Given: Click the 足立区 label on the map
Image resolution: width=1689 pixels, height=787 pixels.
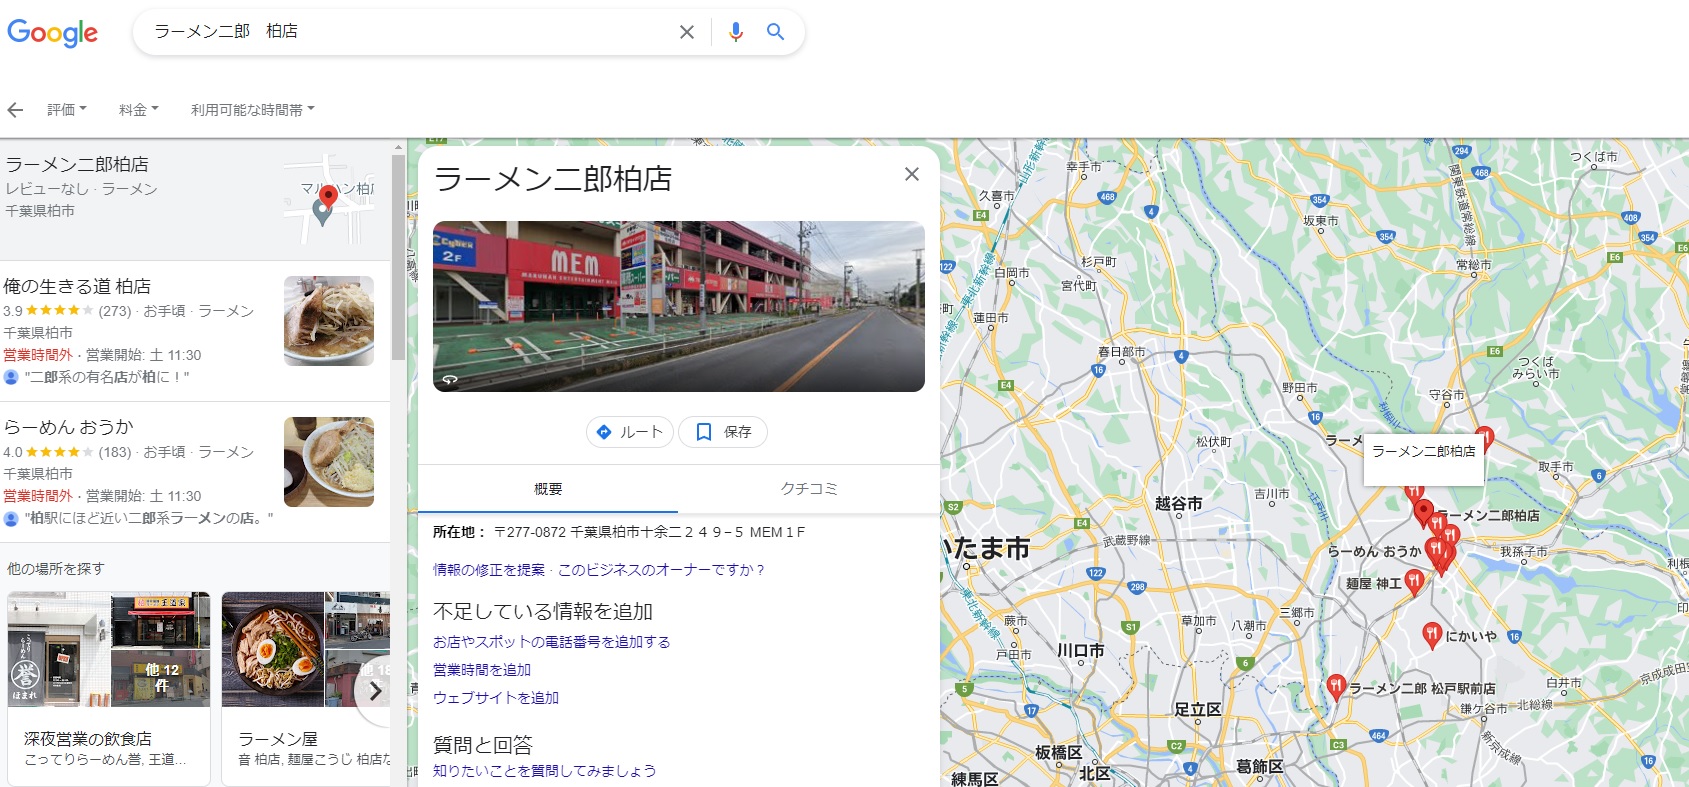Looking at the screenshot, I should point(1198,710).
